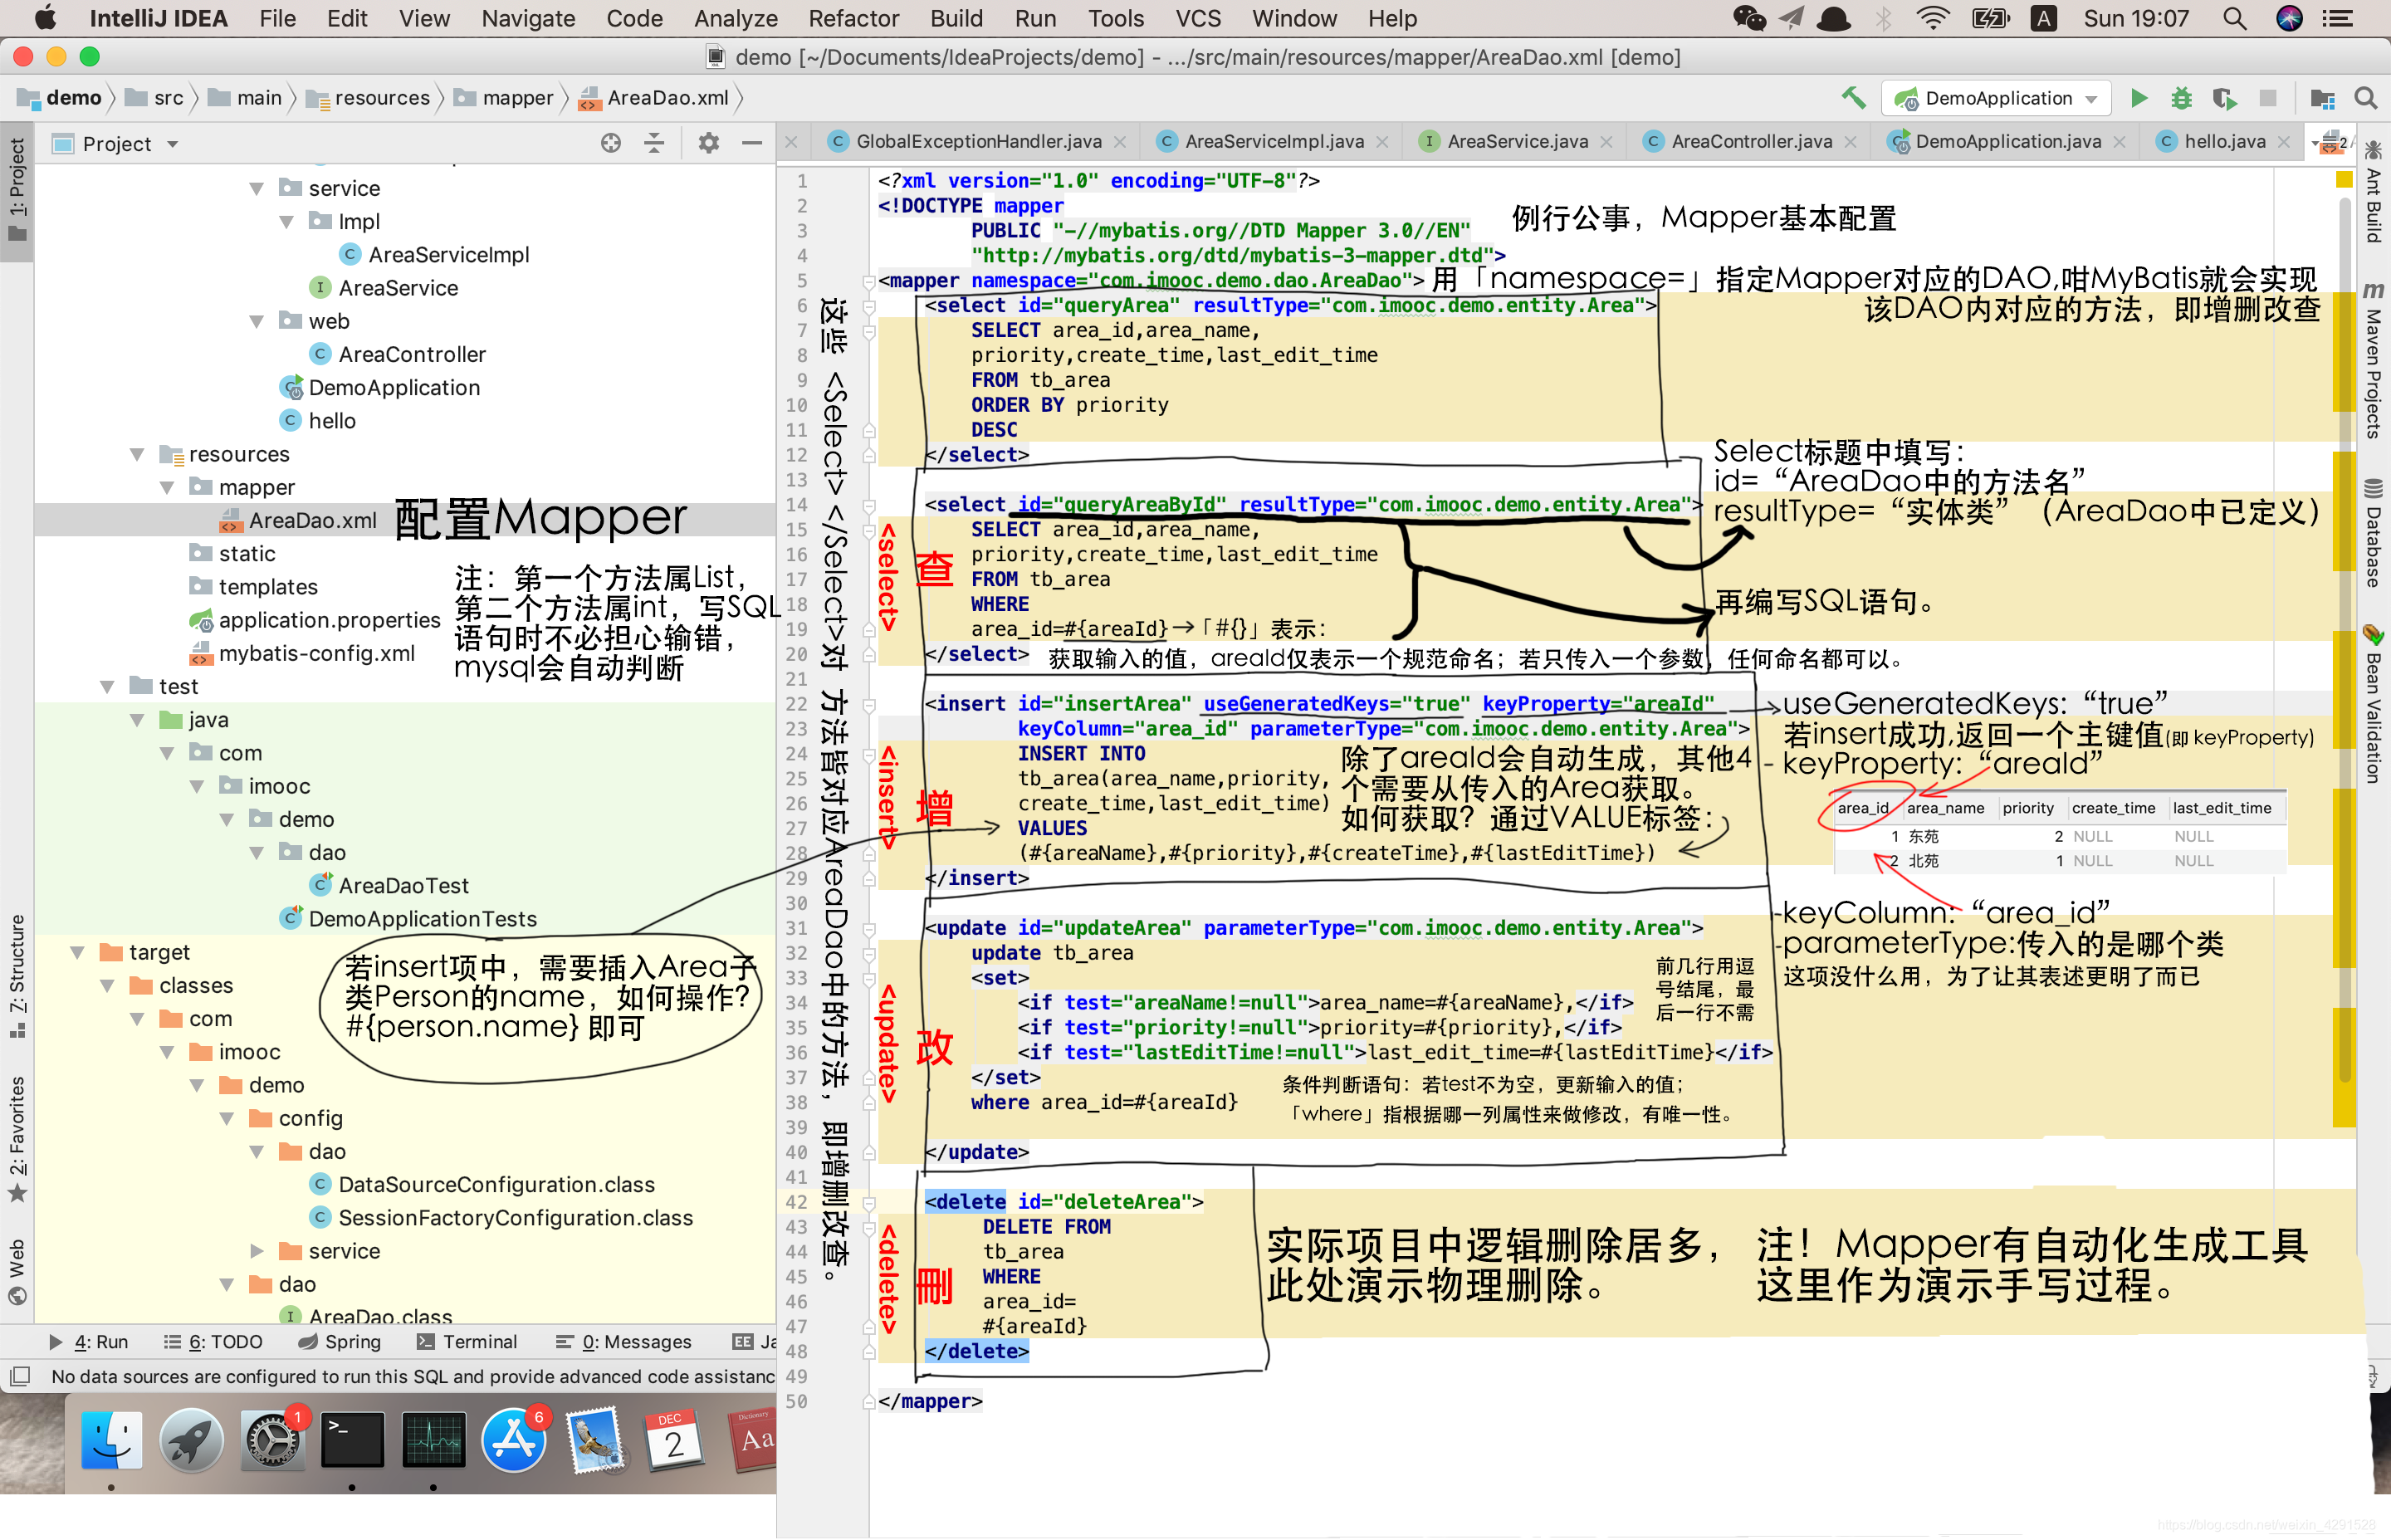Open System Preferences in the Dock

[272, 1440]
